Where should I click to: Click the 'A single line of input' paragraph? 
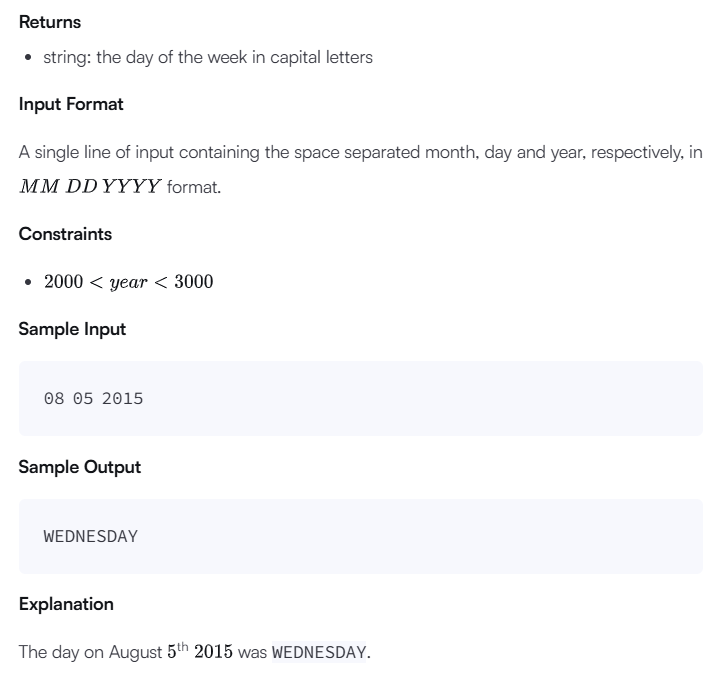(x=361, y=169)
